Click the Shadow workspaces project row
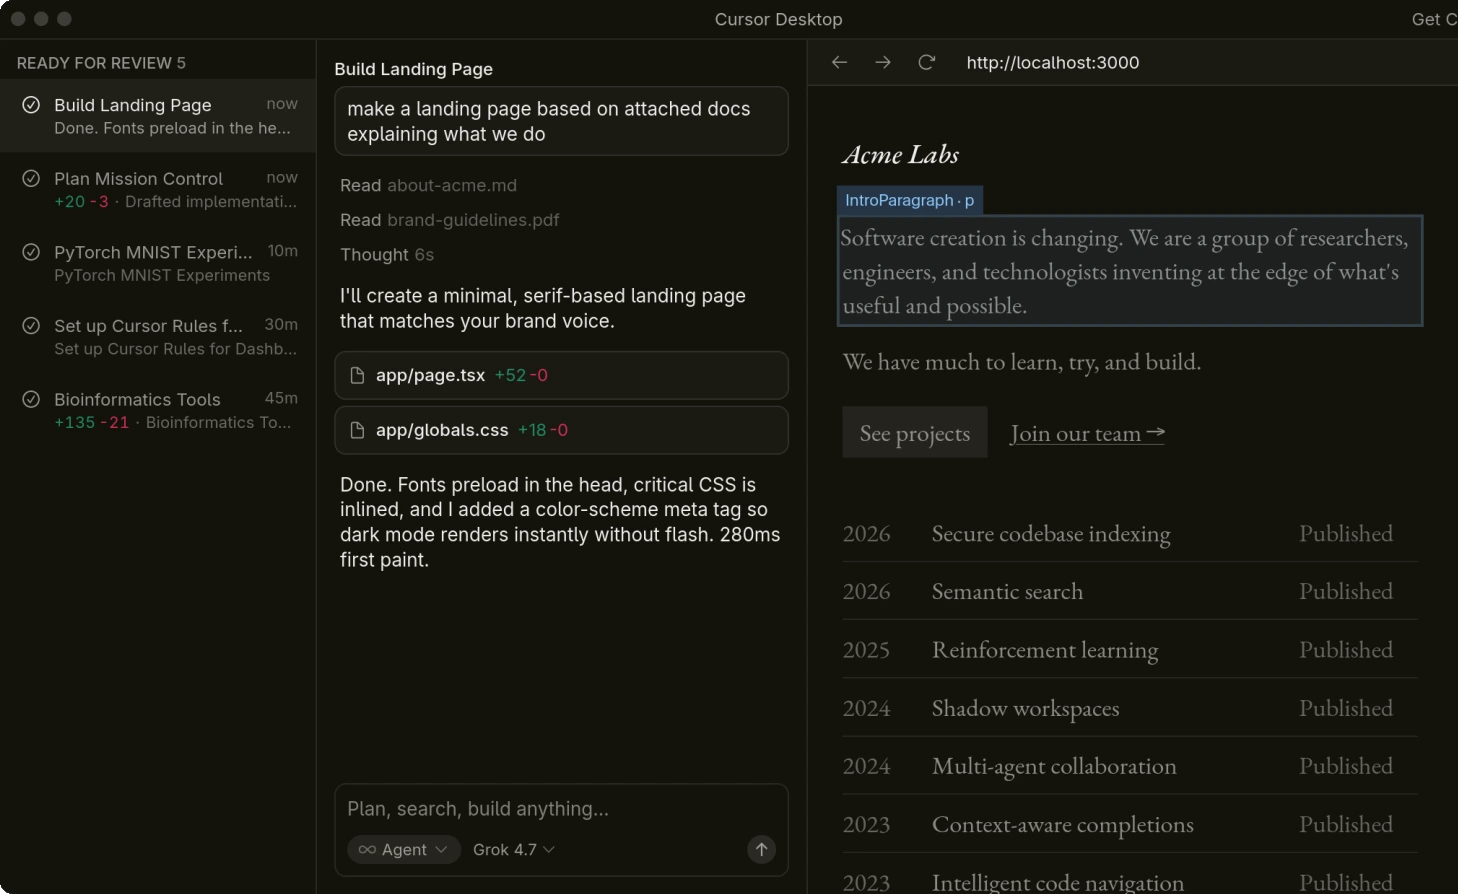This screenshot has width=1458, height=894. click(1130, 708)
